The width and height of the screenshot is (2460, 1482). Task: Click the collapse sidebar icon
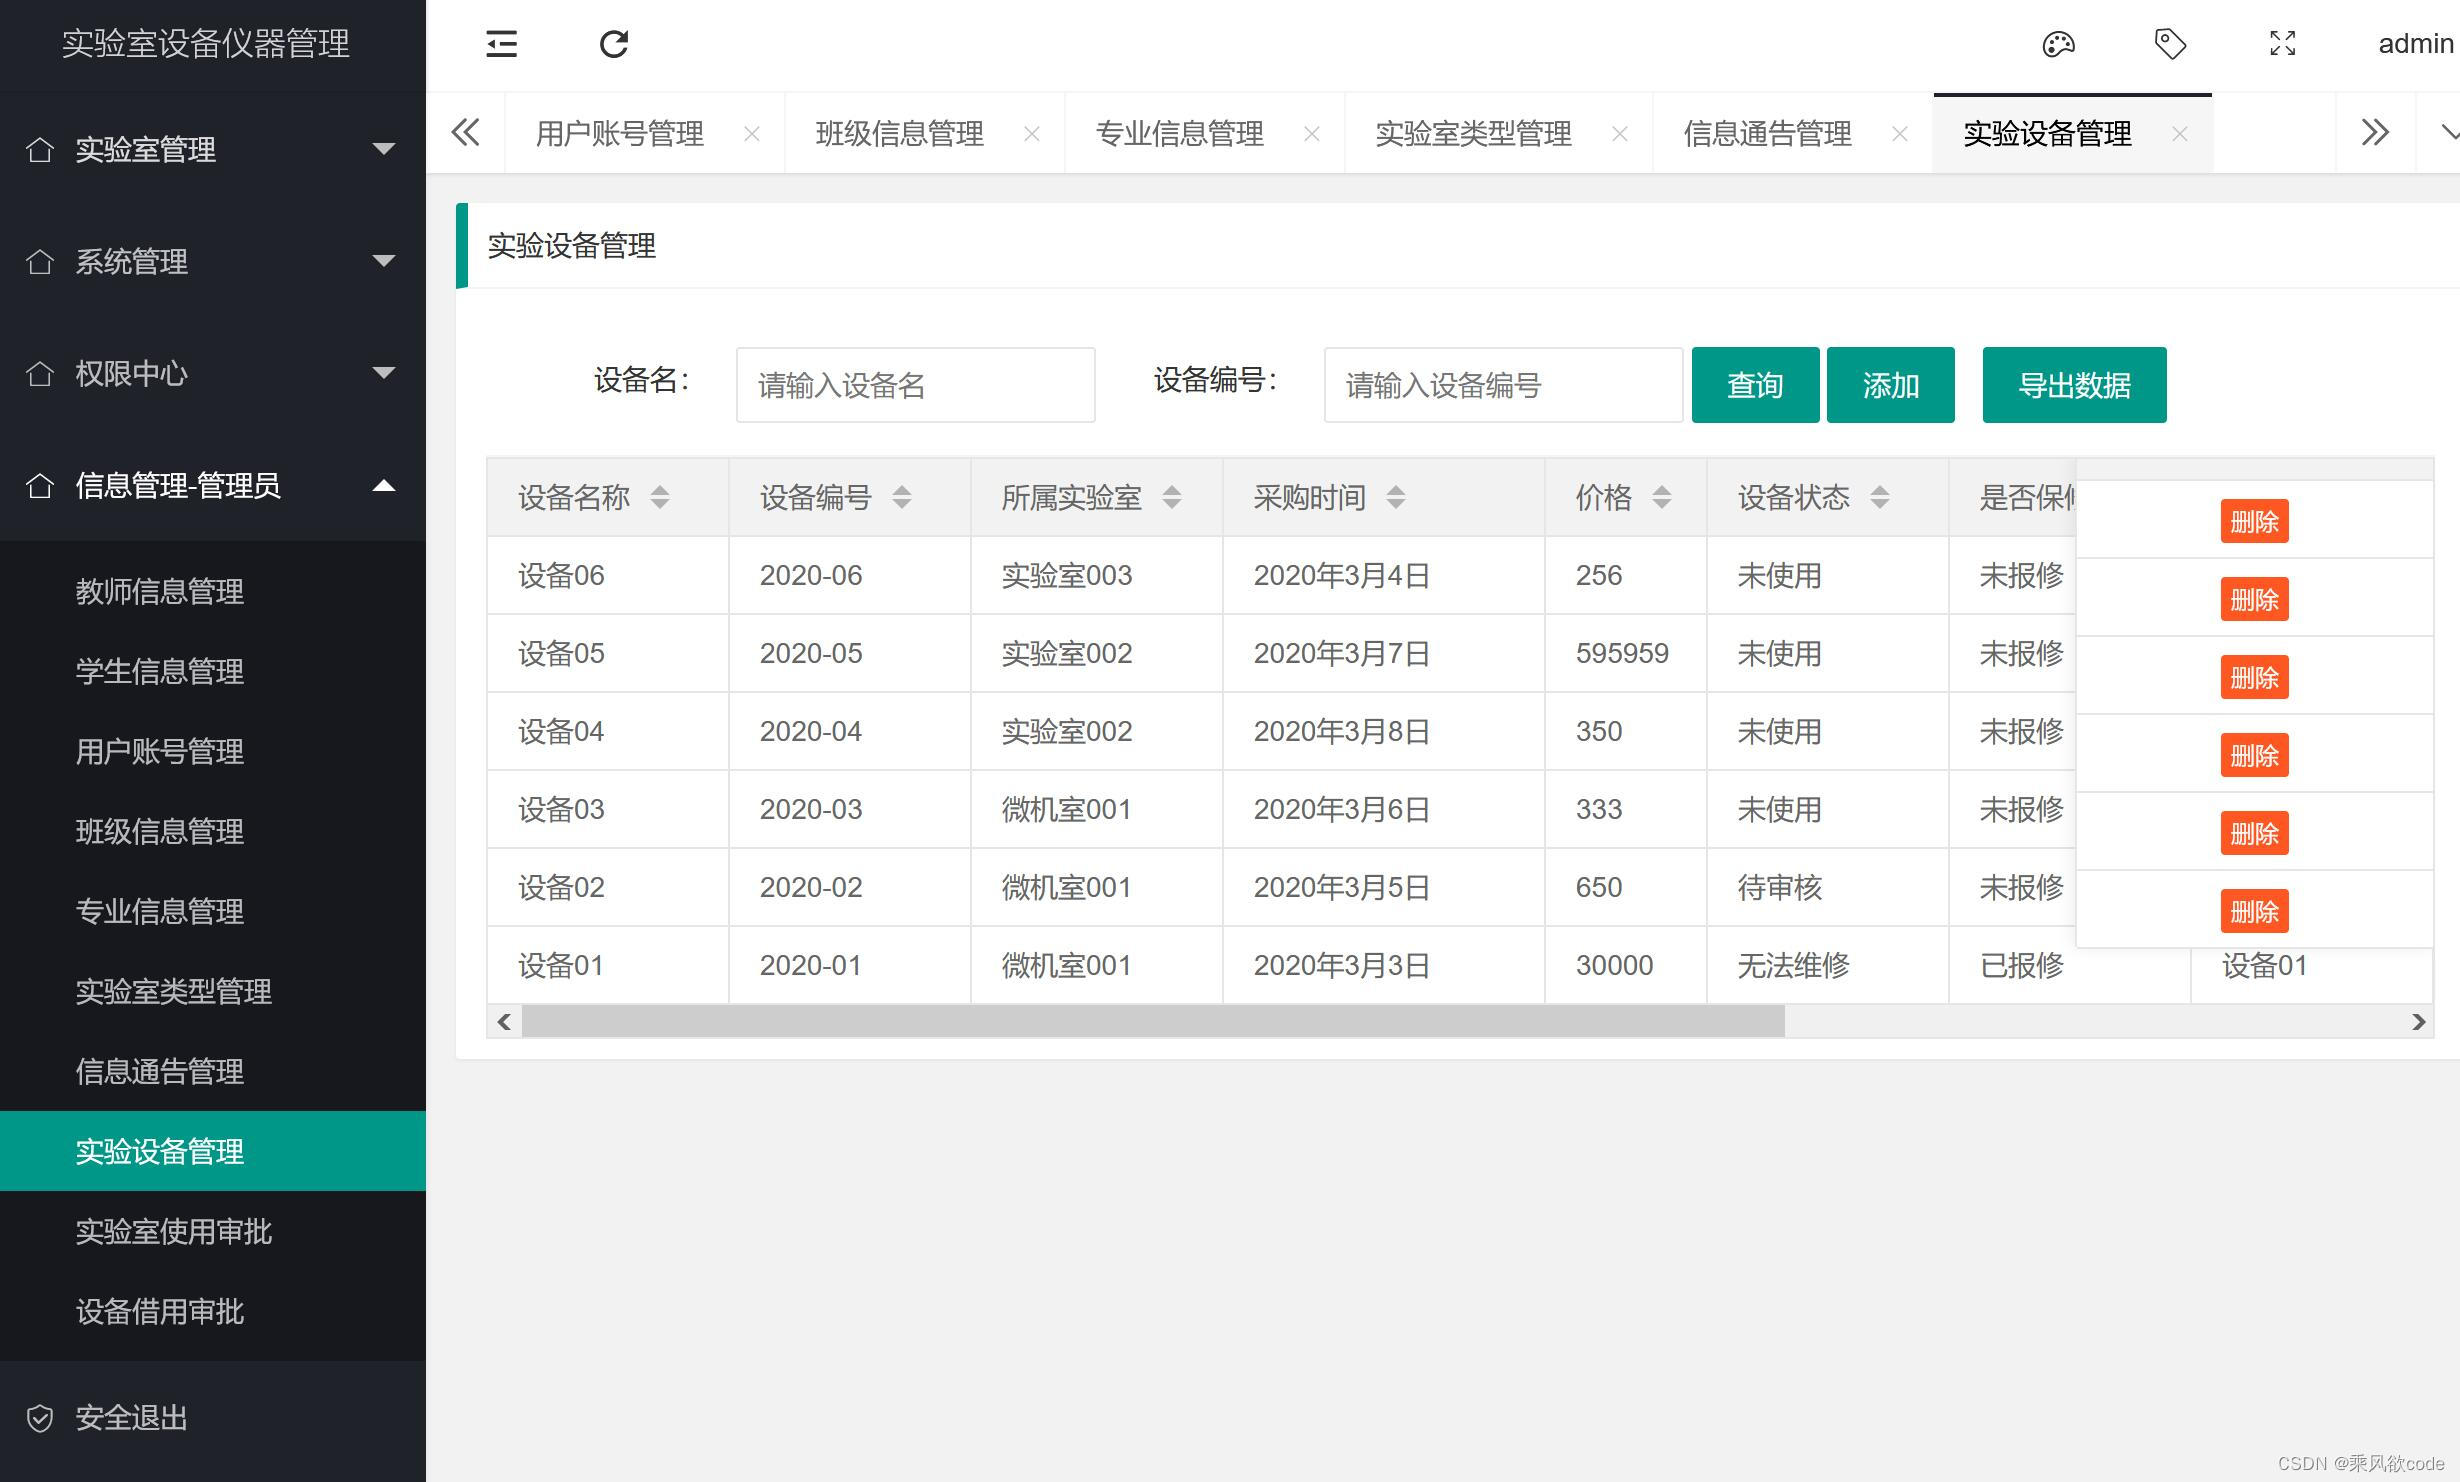[501, 44]
